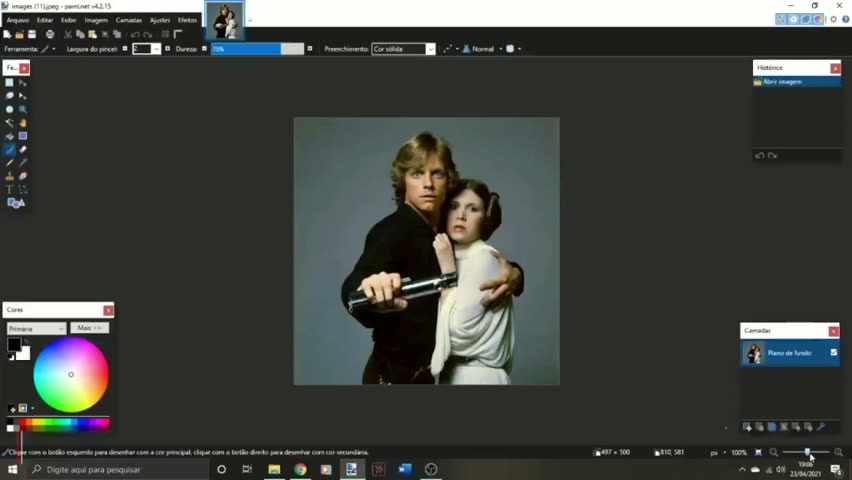Add a new layer in Camadas panel

click(x=747, y=427)
